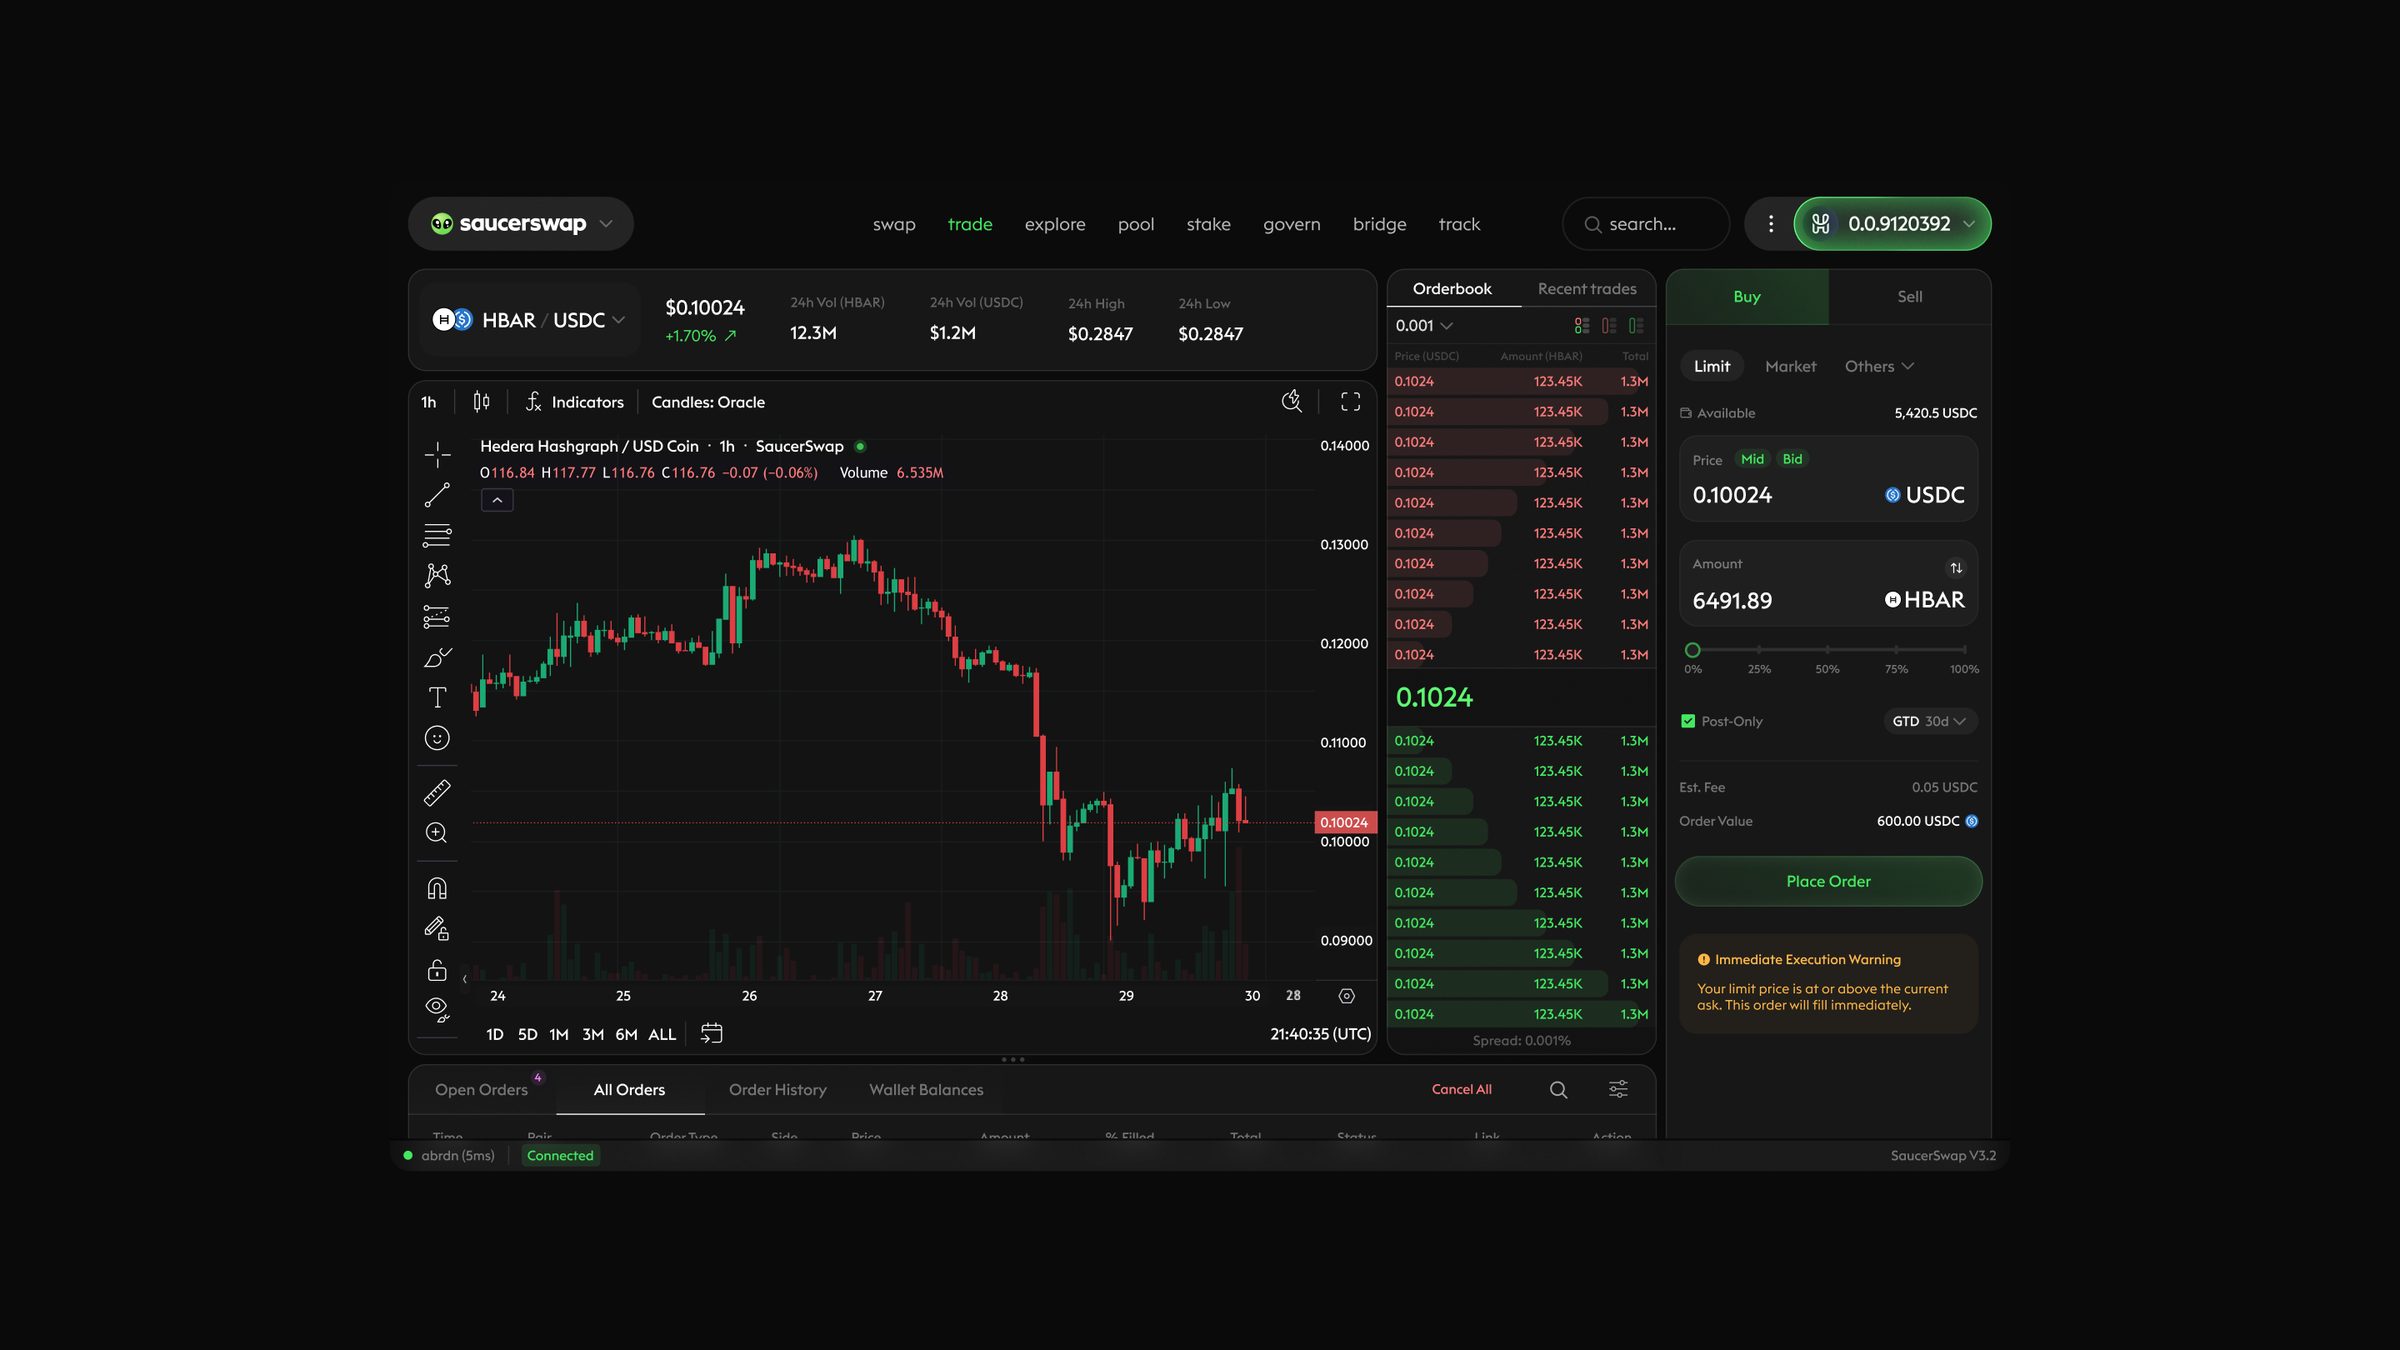Open the three-dot more menu
This screenshot has width=2400, height=1350.
tap(1770, 224)
